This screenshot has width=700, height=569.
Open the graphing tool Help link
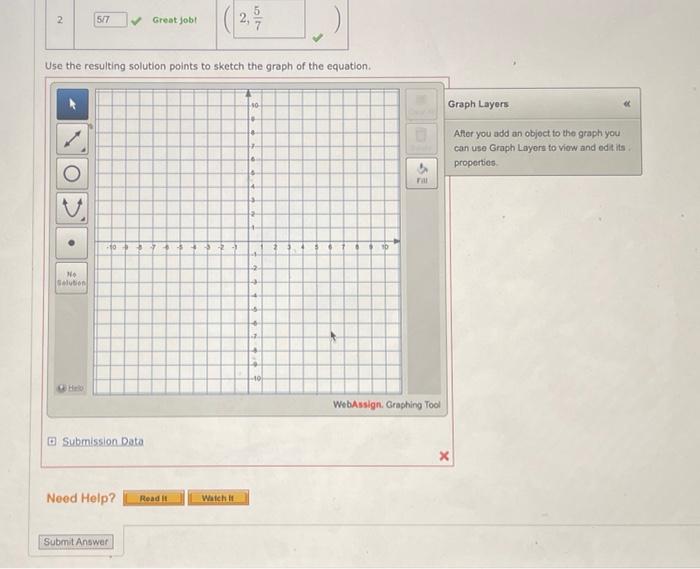[71, 388]
